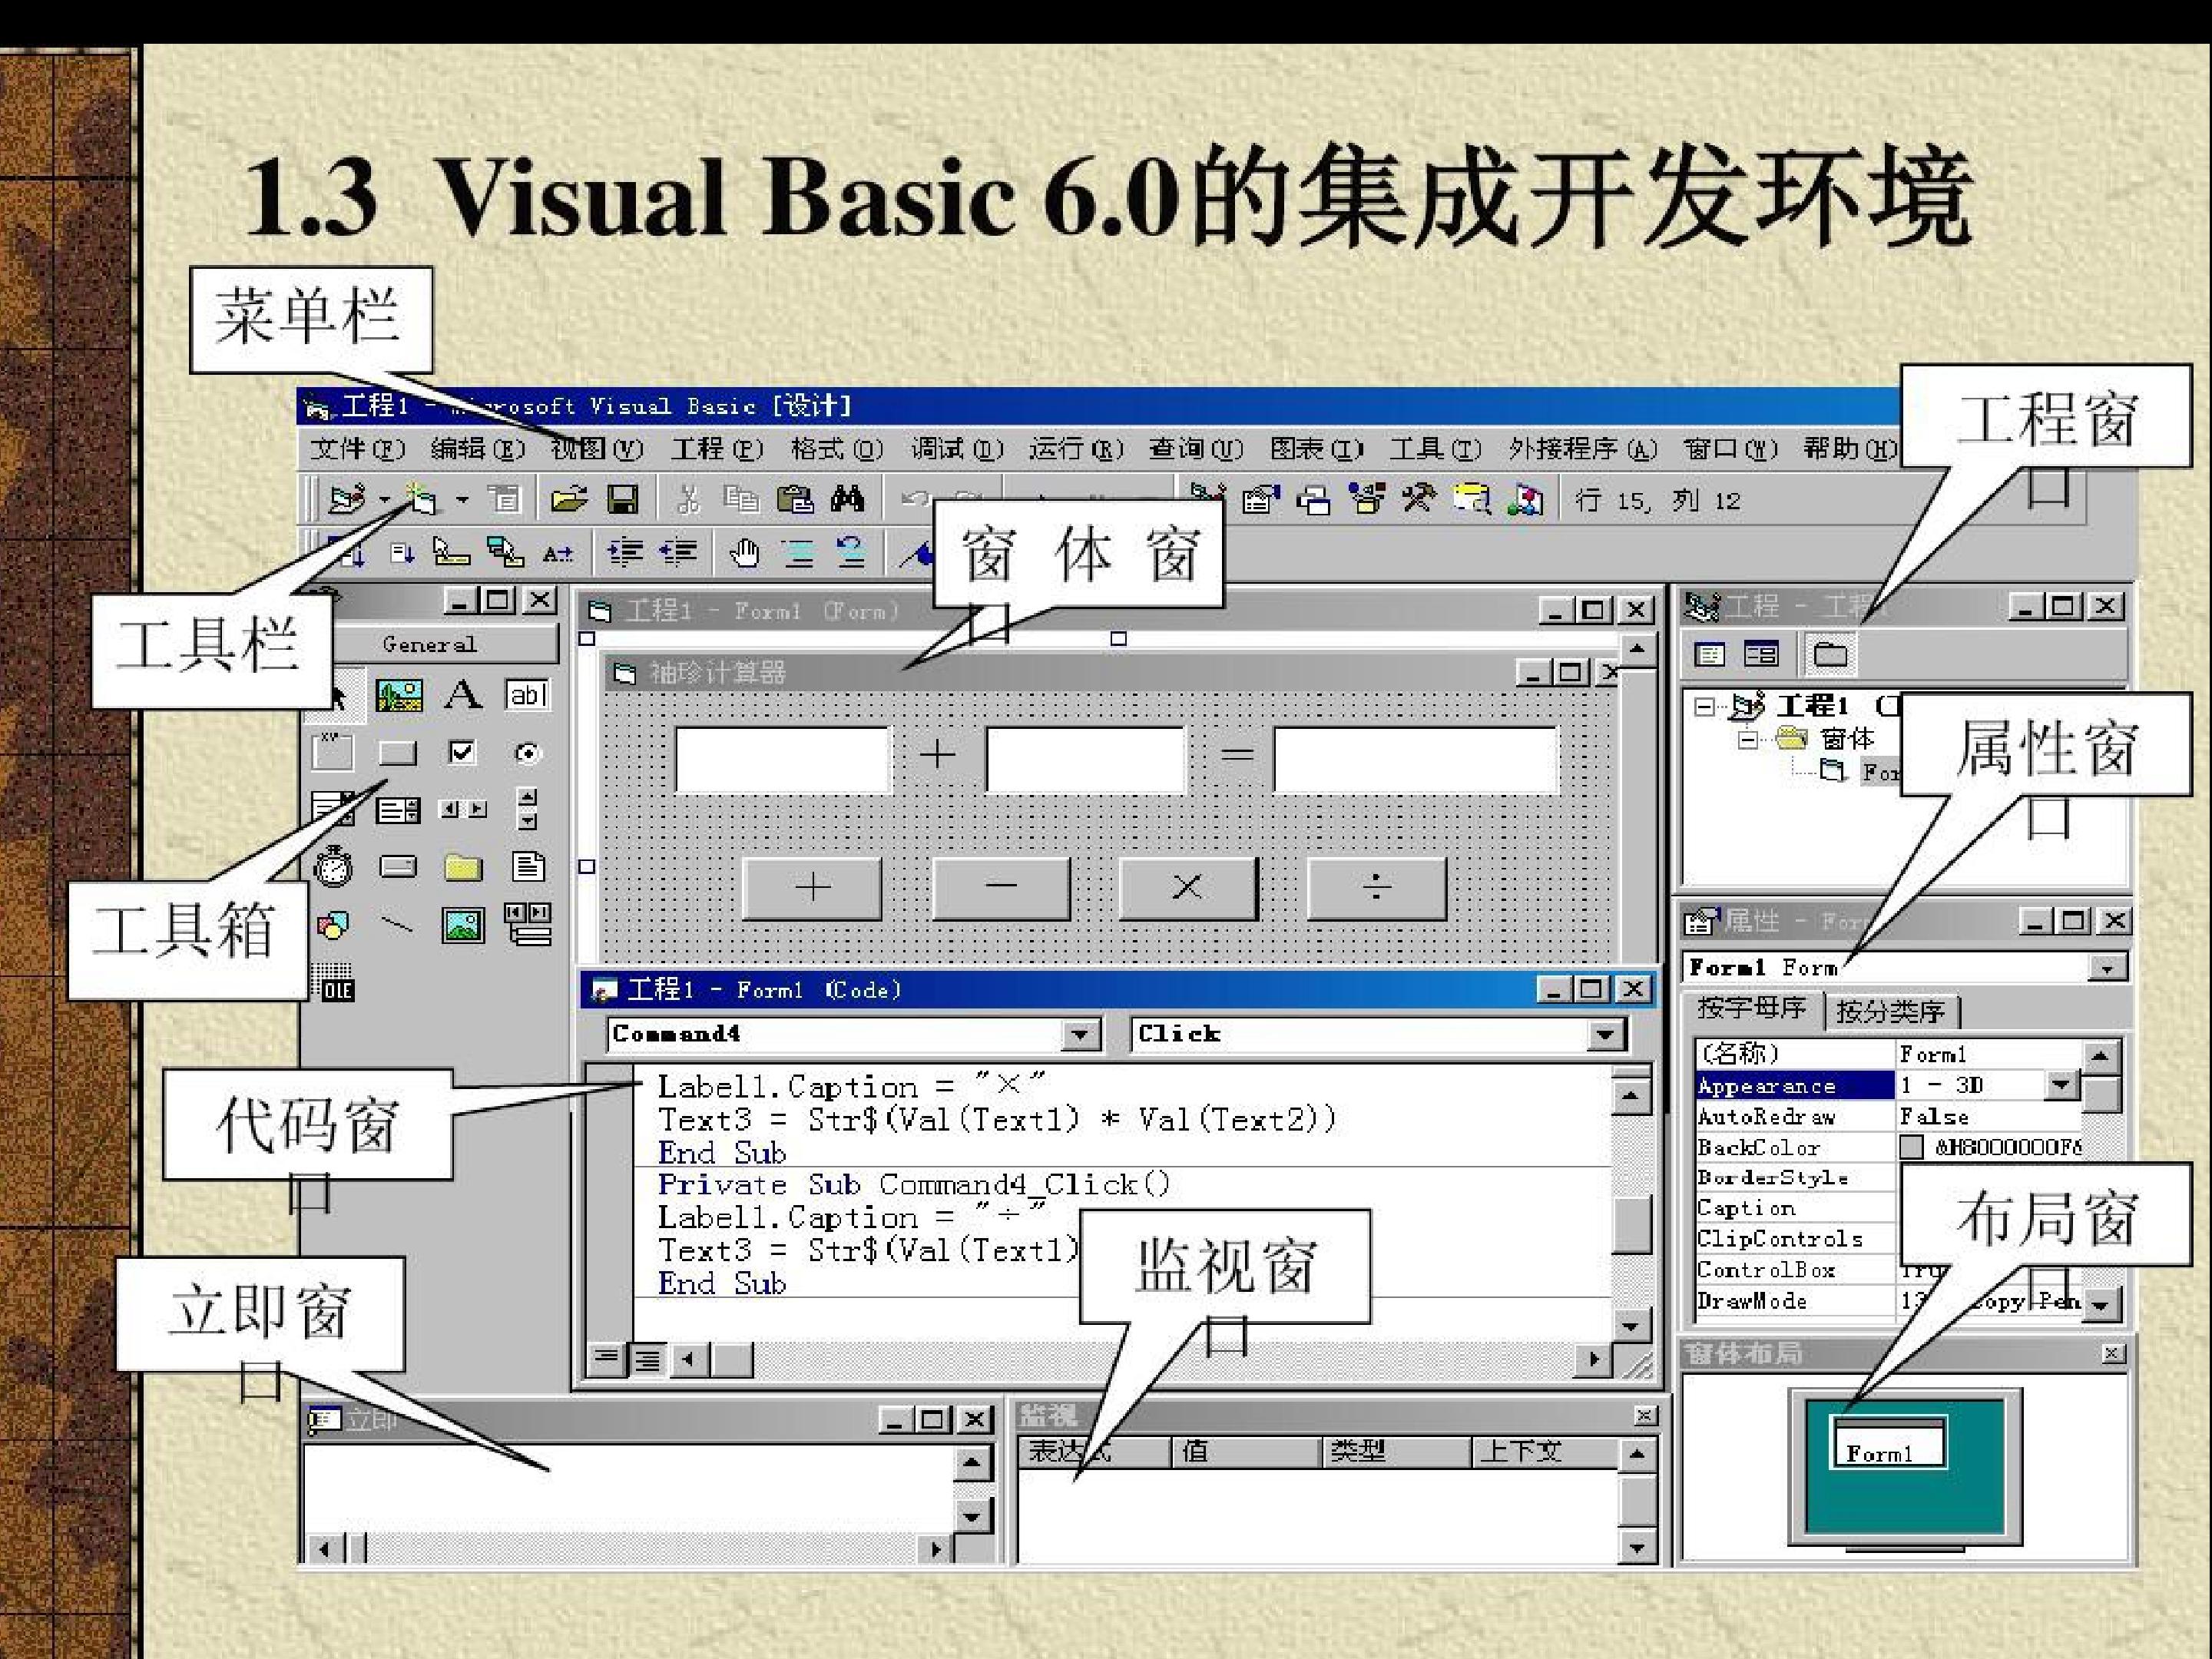
Task: Select the TextBox tool (ab| icon)
Action: pos(527,695)
